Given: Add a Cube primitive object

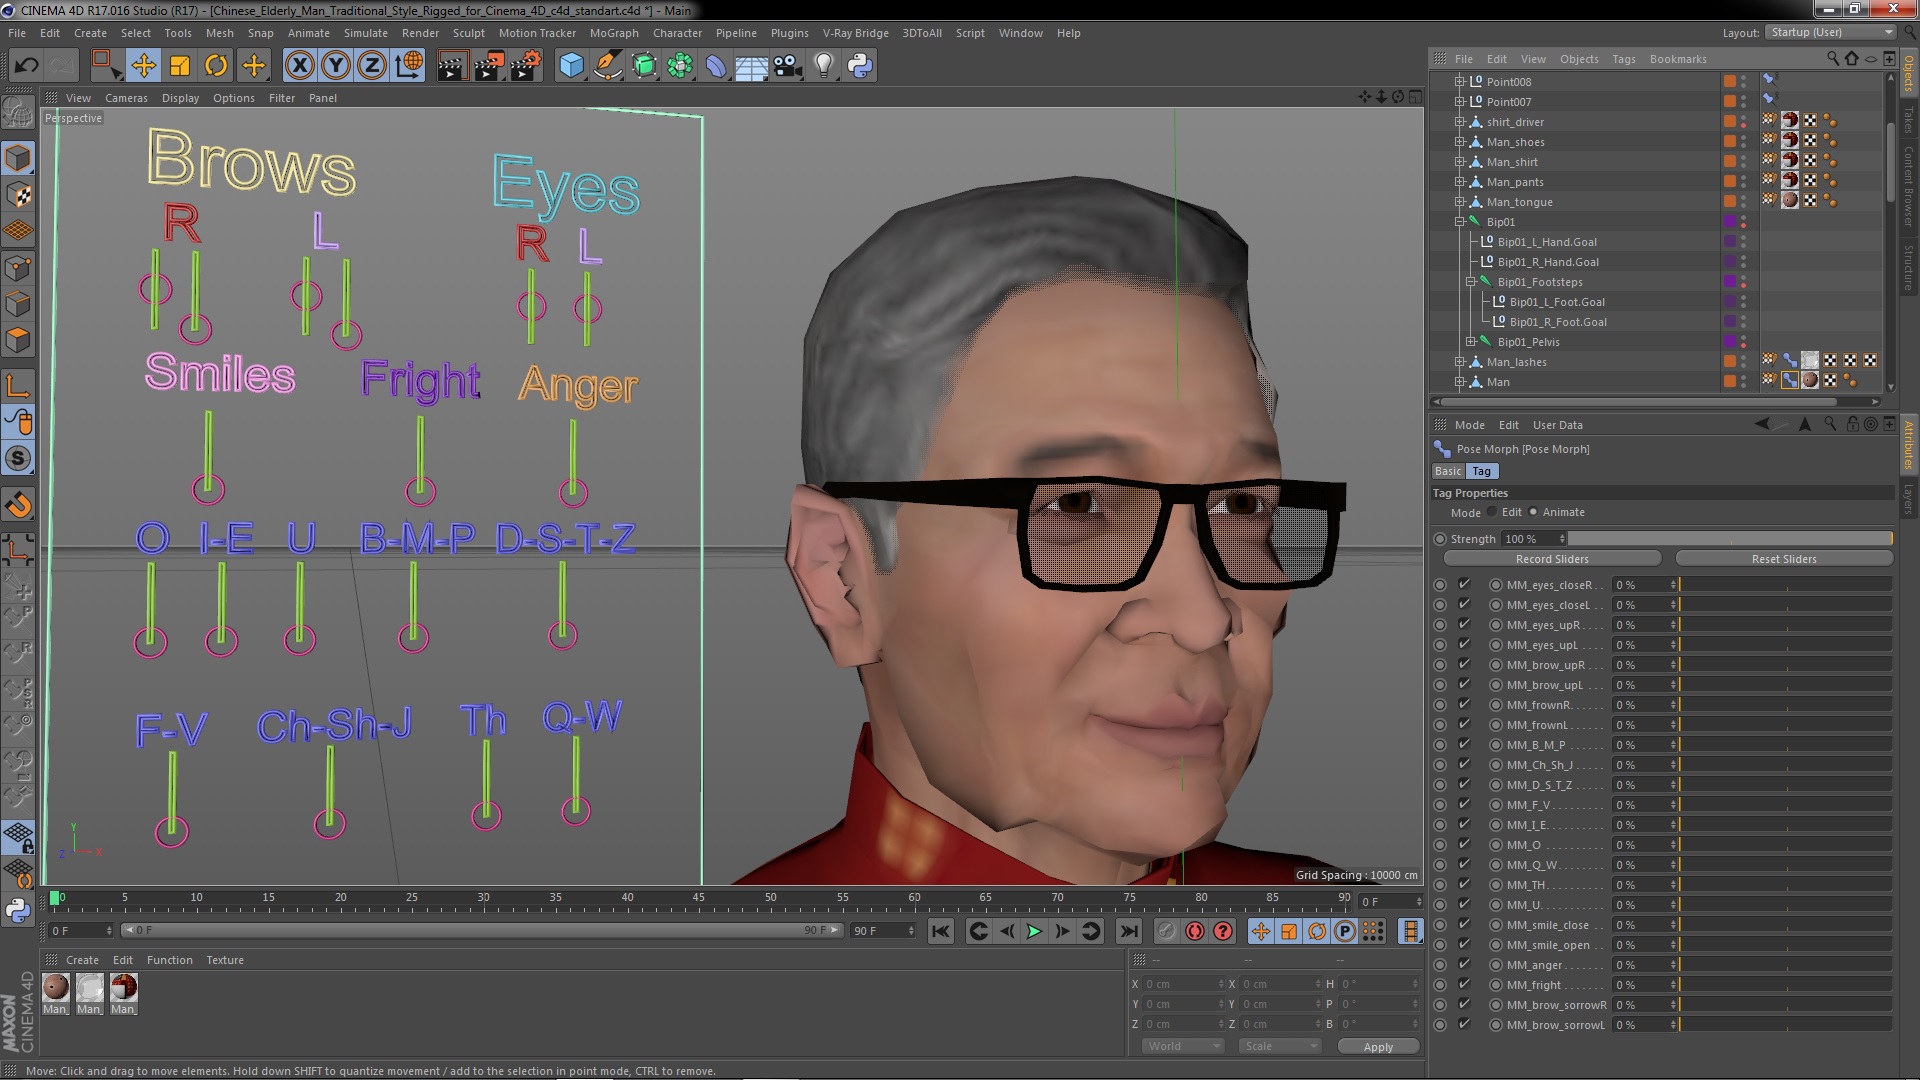Looking at the screenshot, I should 571,66.
